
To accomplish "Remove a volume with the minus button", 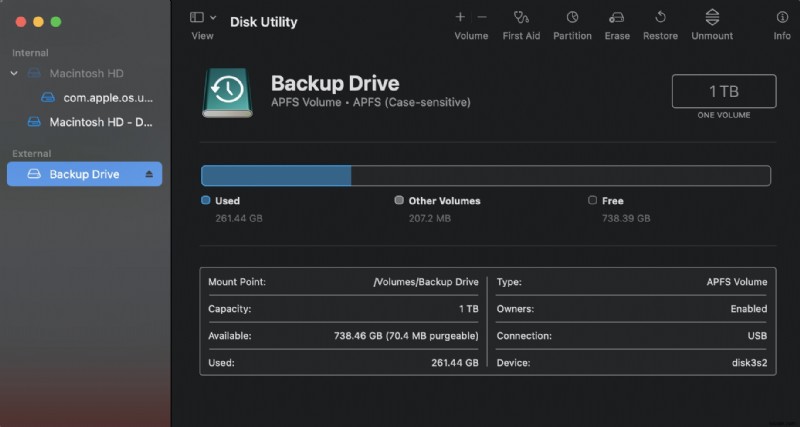I will click(x=482, y=17).
